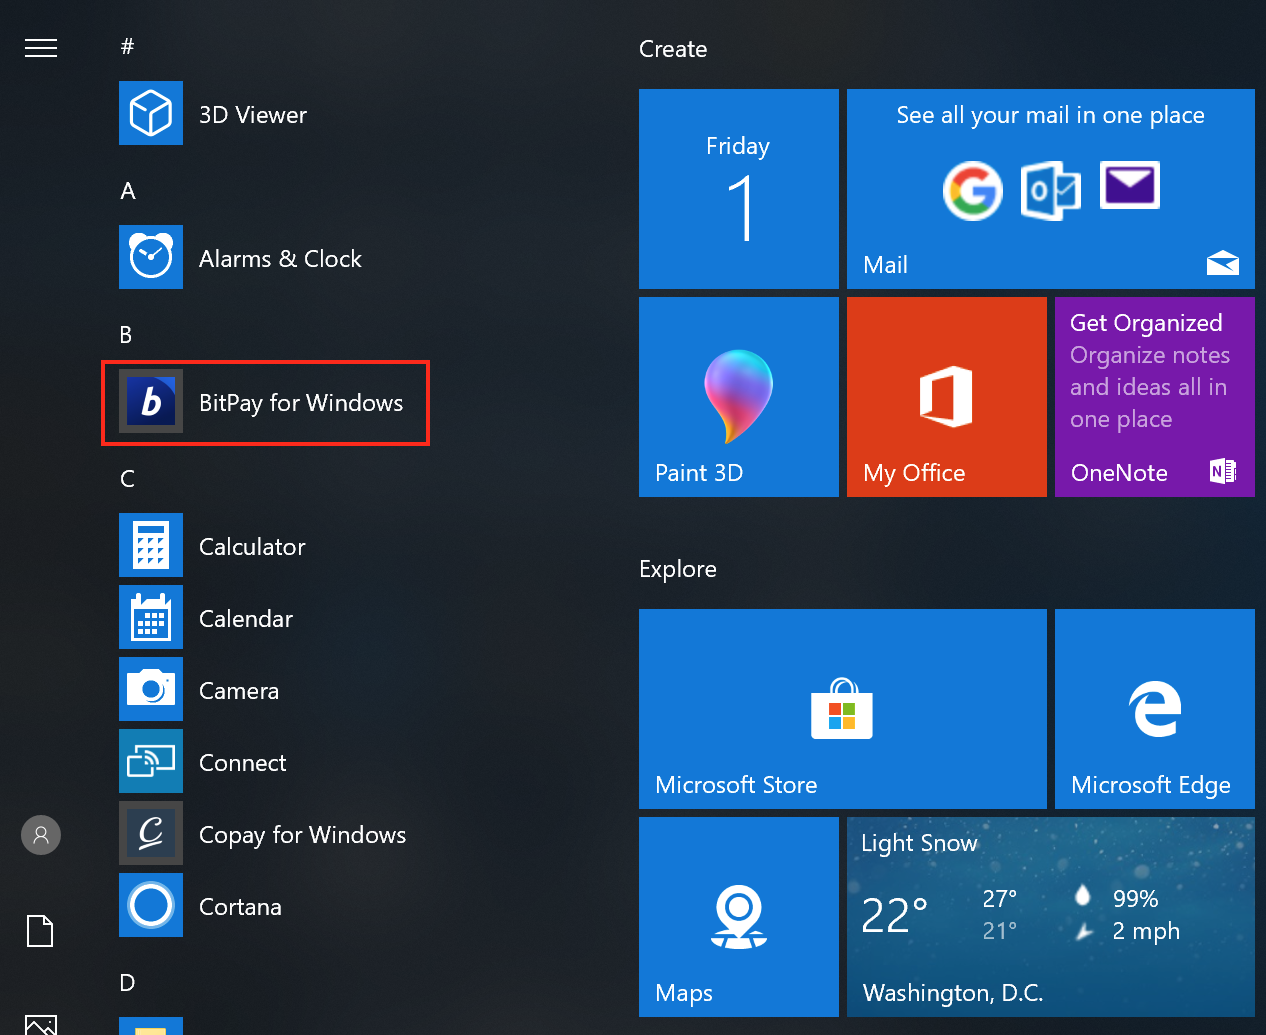Screen dimensions: 1266x1035
Task: Open Cortana circle icon
Action: pos(151,905)
